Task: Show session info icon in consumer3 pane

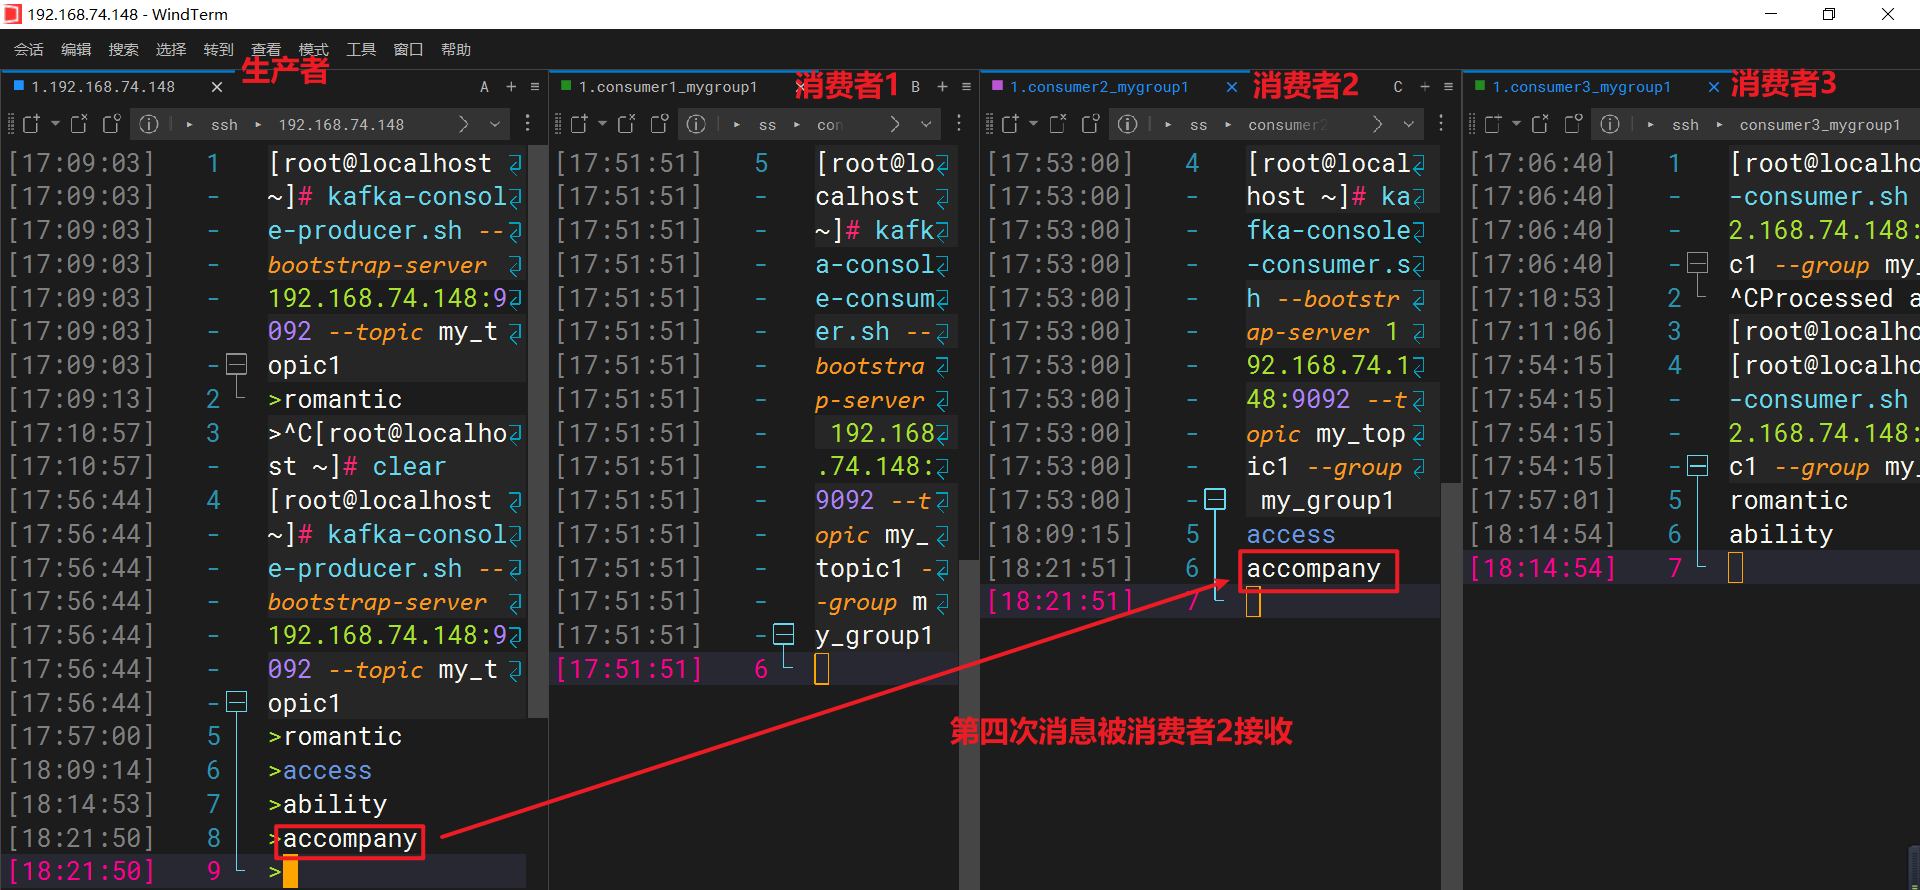Action: pyautogui.click(x=1610, y=124)
